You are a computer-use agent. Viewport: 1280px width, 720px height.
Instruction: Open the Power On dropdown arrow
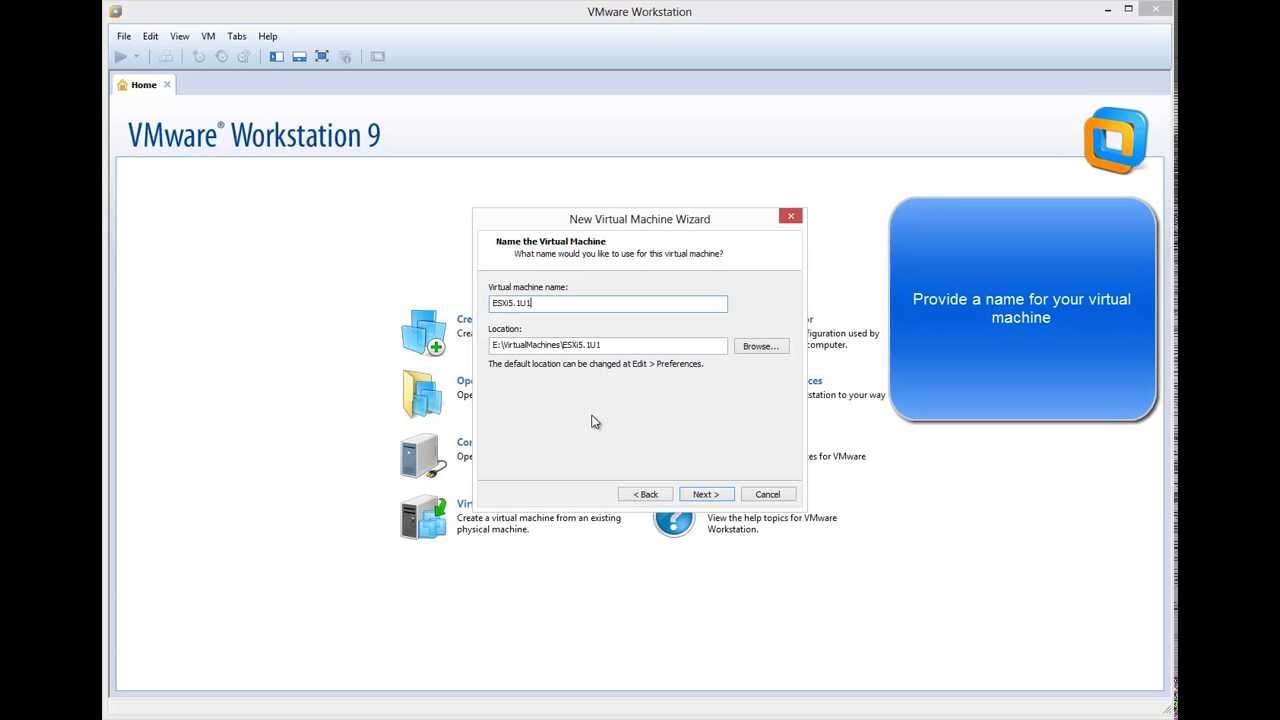click(x=135, y=56)
